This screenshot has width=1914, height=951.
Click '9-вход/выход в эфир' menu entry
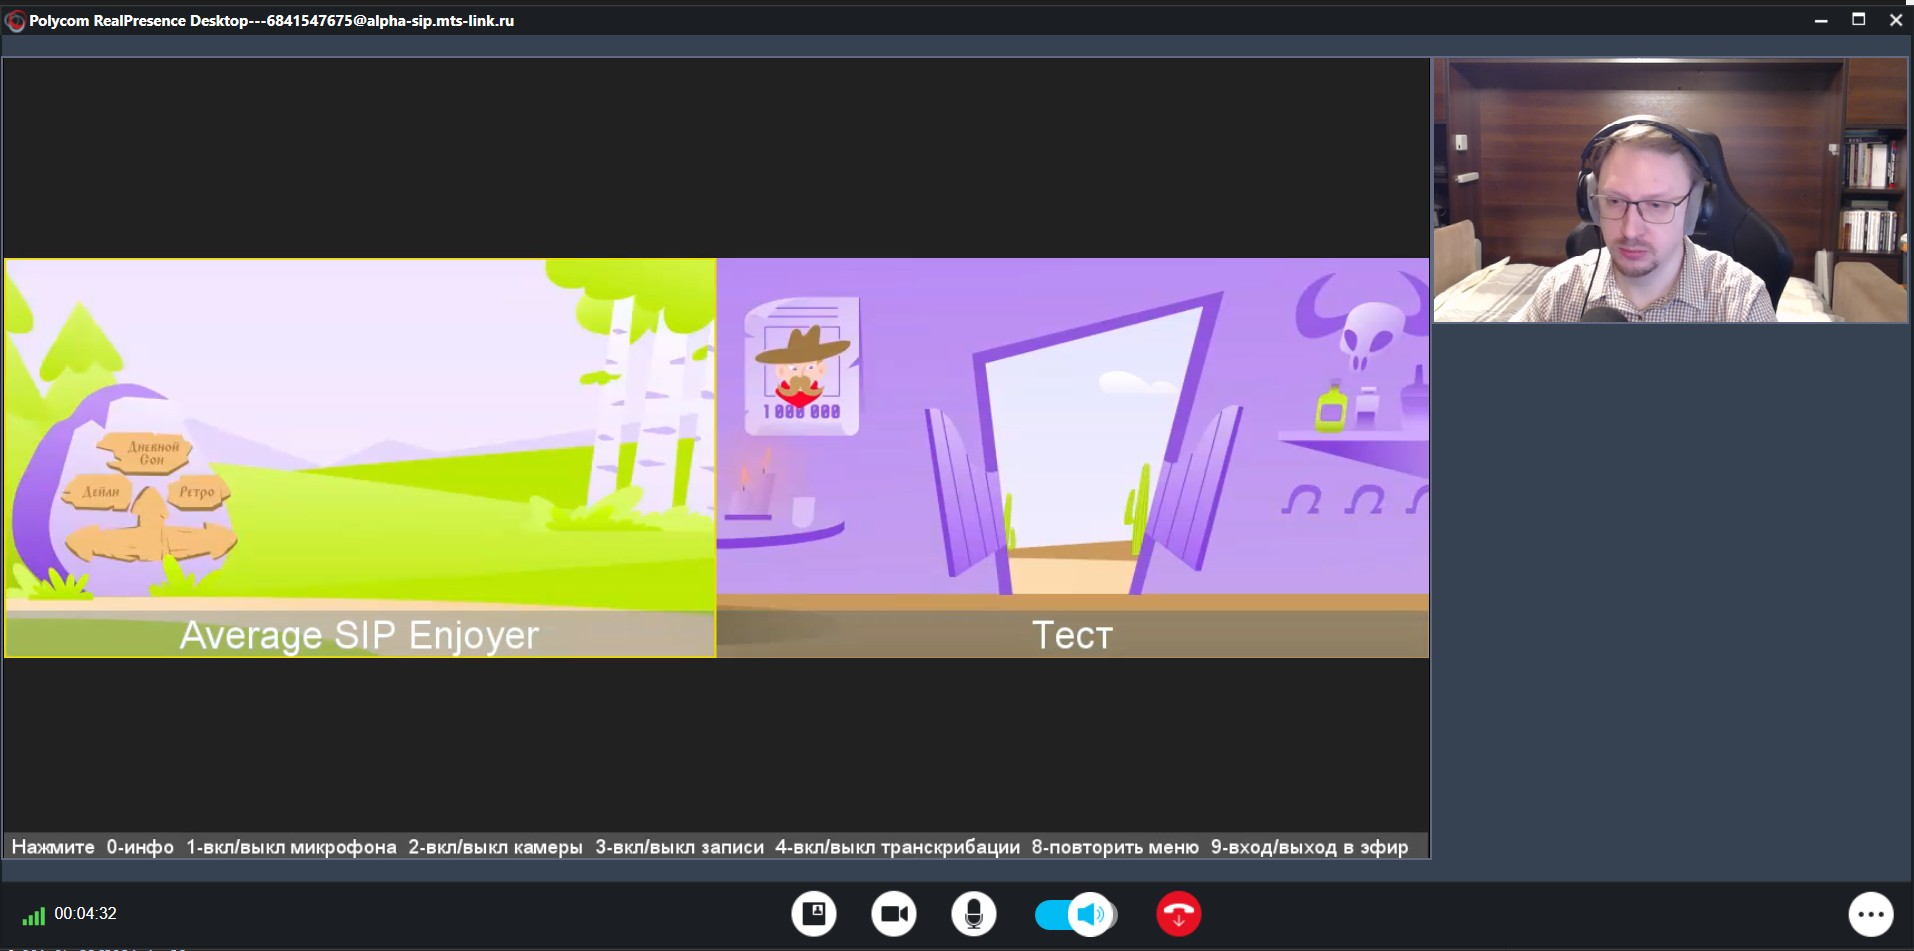pos(1309,847)
